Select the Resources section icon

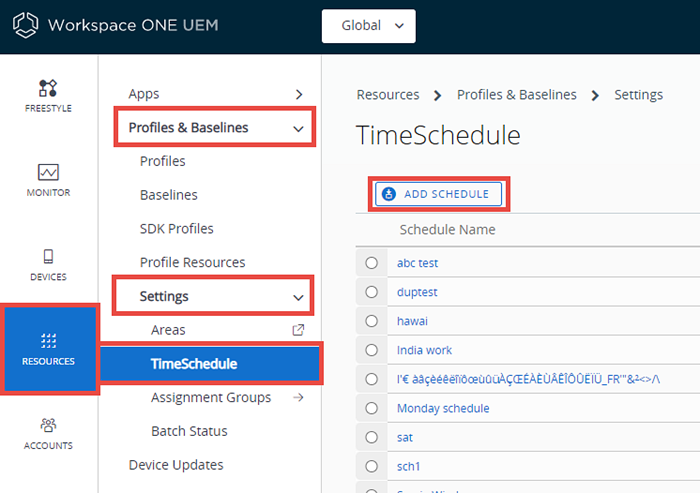tap(49, 341)
